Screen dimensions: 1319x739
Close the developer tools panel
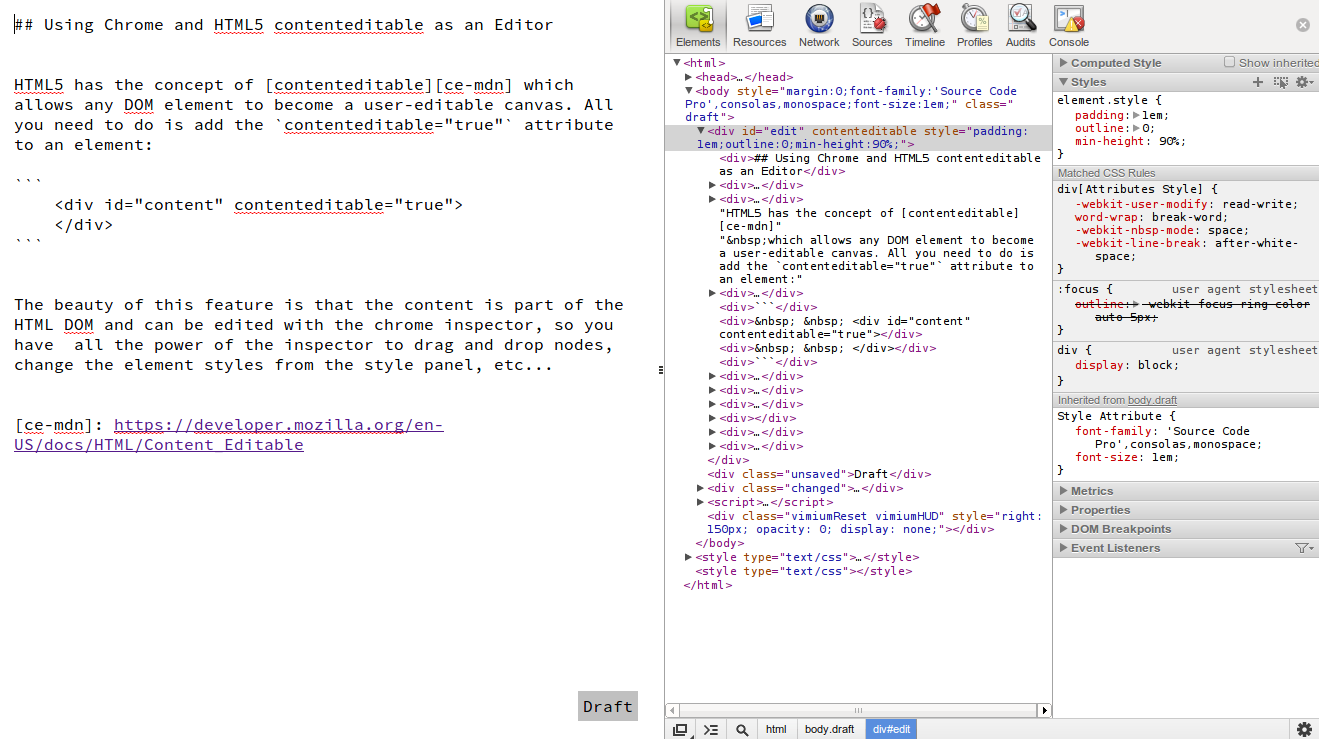tap(1303, 25)
